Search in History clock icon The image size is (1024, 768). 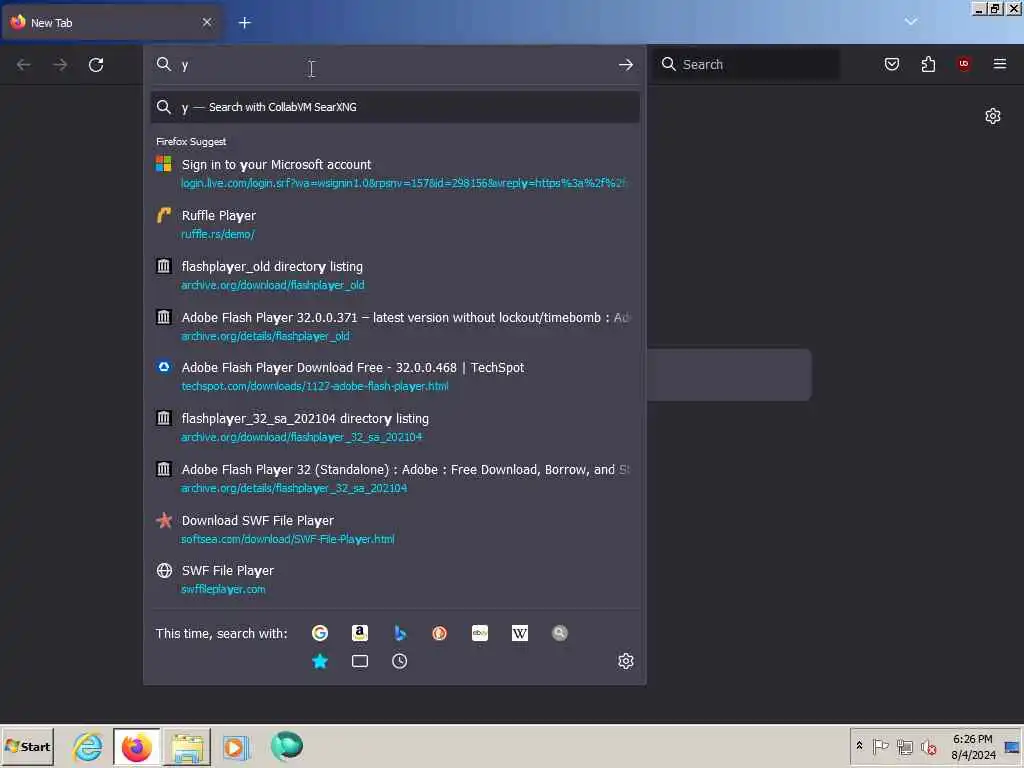coord(400,661)
